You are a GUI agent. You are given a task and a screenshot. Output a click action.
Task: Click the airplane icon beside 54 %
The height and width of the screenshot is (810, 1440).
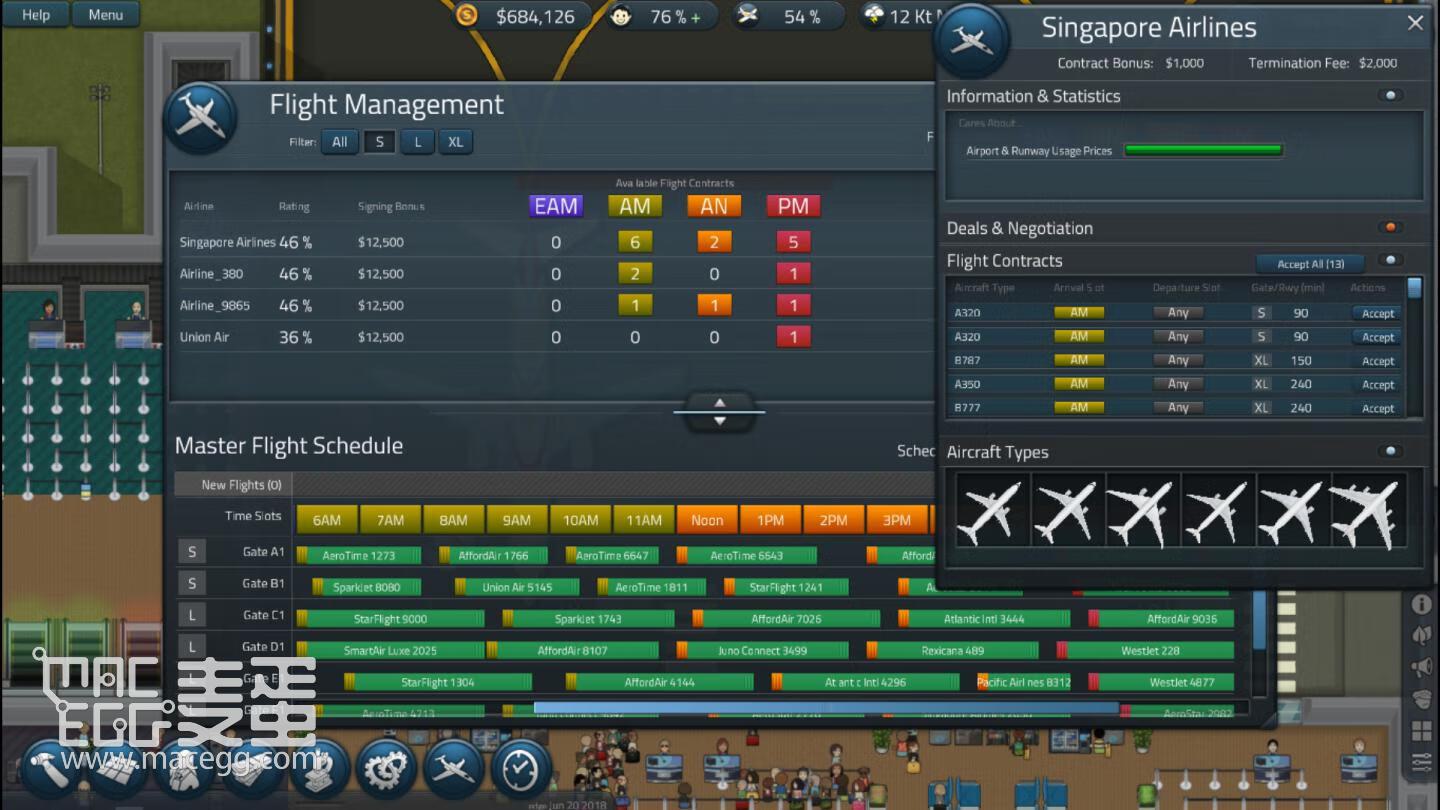click(x=747, y=16)
